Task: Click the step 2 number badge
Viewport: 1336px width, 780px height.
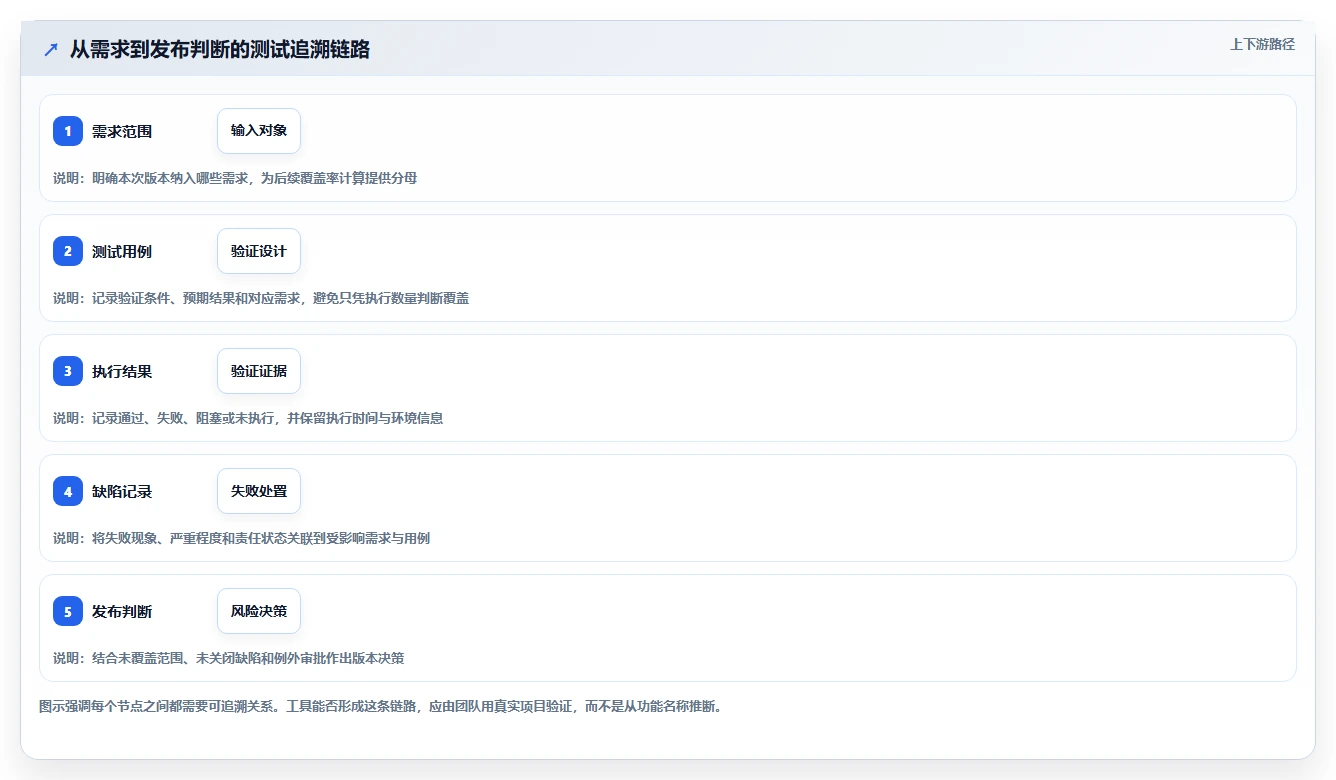Action: point(68,251)
